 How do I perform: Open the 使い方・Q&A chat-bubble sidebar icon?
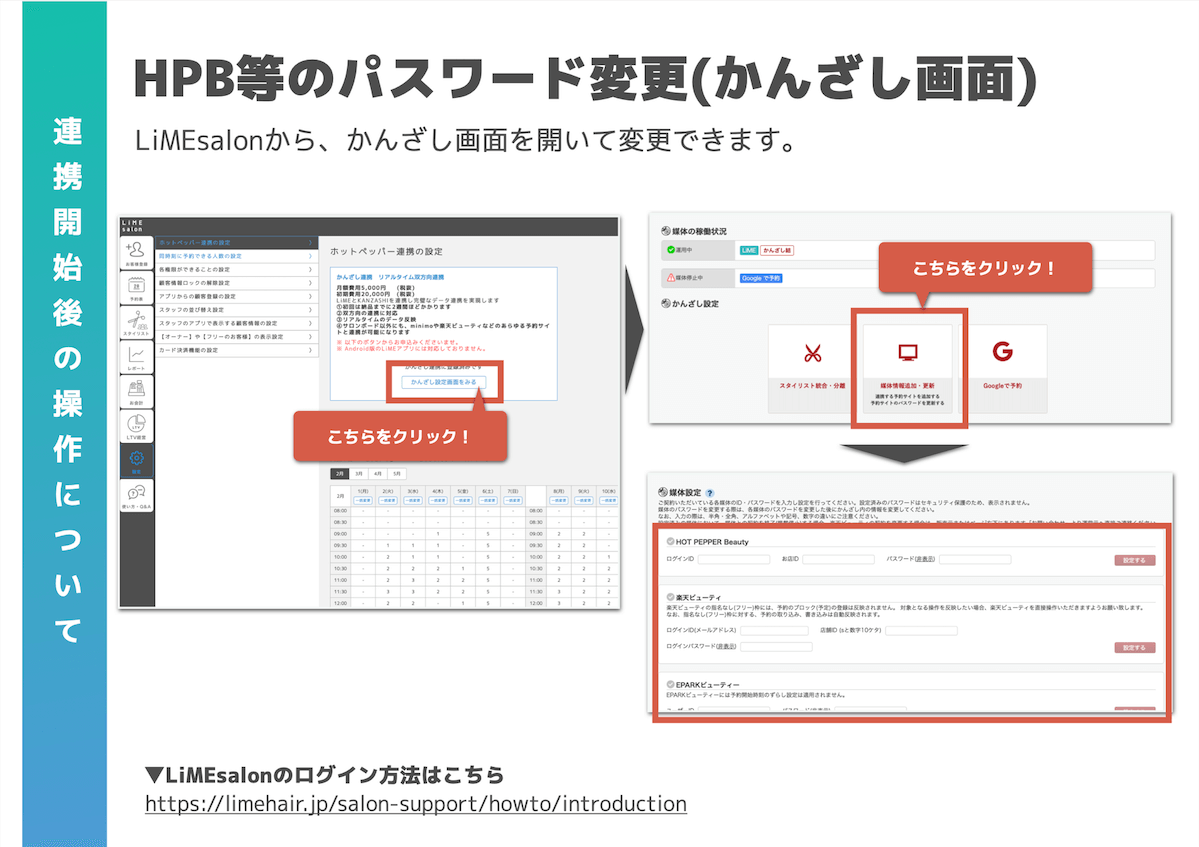(x=136, y=495)
